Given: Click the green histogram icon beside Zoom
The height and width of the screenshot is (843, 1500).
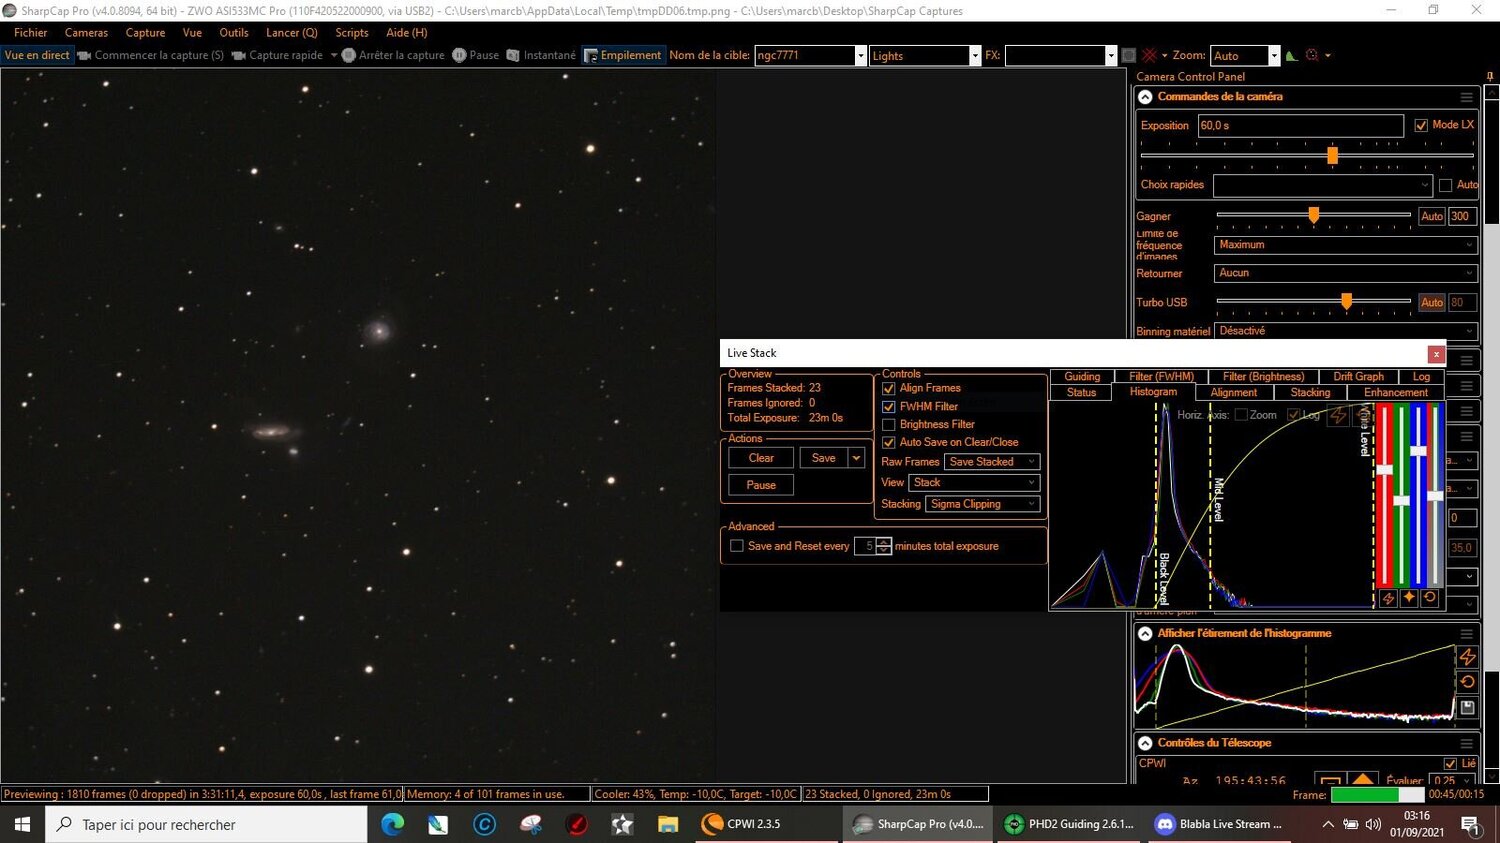Looking at the screenshot, I should (x=1291, y=55).
